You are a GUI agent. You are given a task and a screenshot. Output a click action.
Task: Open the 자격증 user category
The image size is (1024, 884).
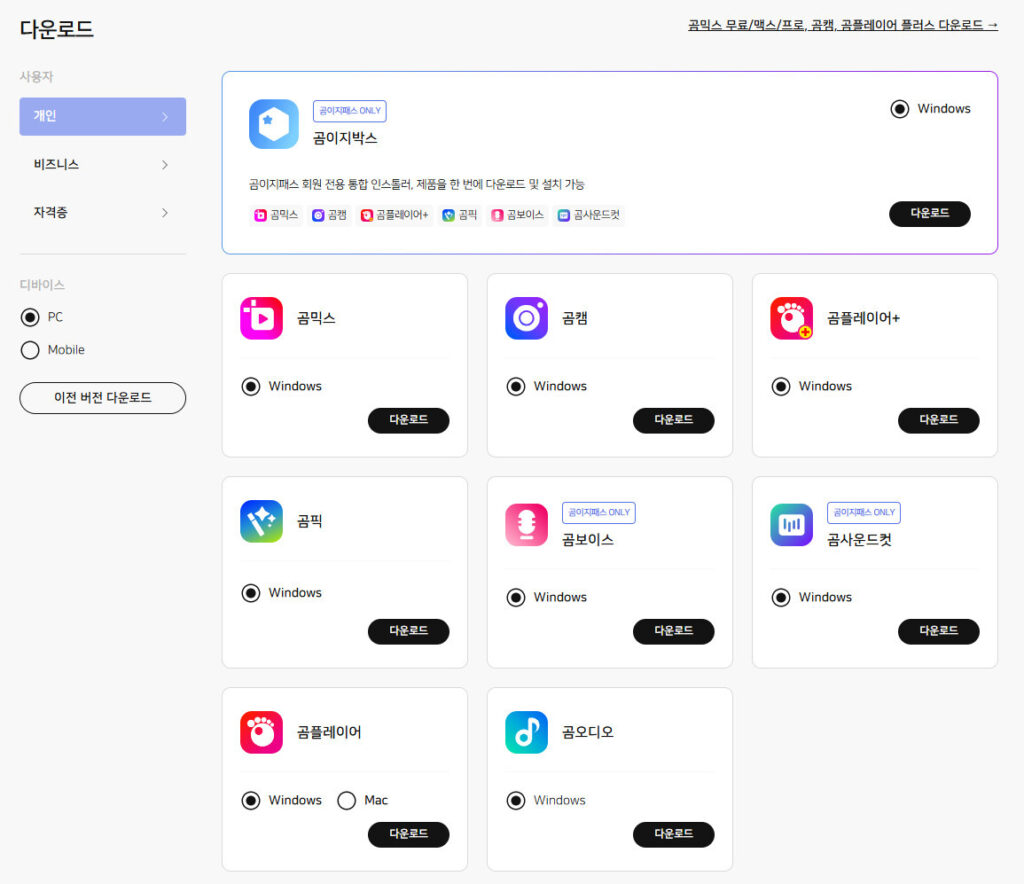(x=51, y=213)
